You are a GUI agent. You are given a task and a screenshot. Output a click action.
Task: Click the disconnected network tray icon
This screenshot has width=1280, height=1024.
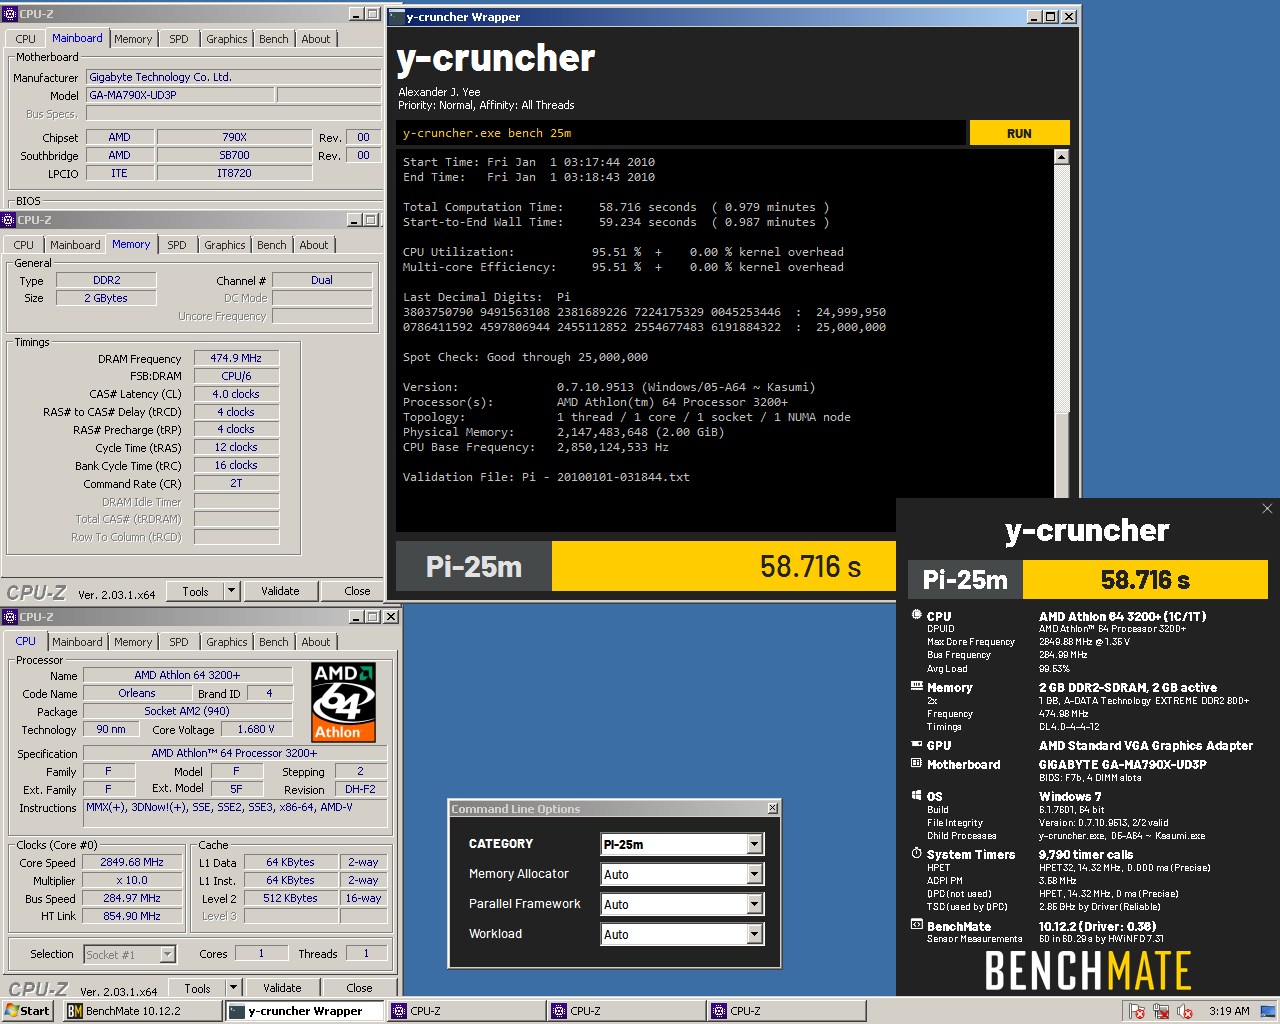[1161, 1011]
